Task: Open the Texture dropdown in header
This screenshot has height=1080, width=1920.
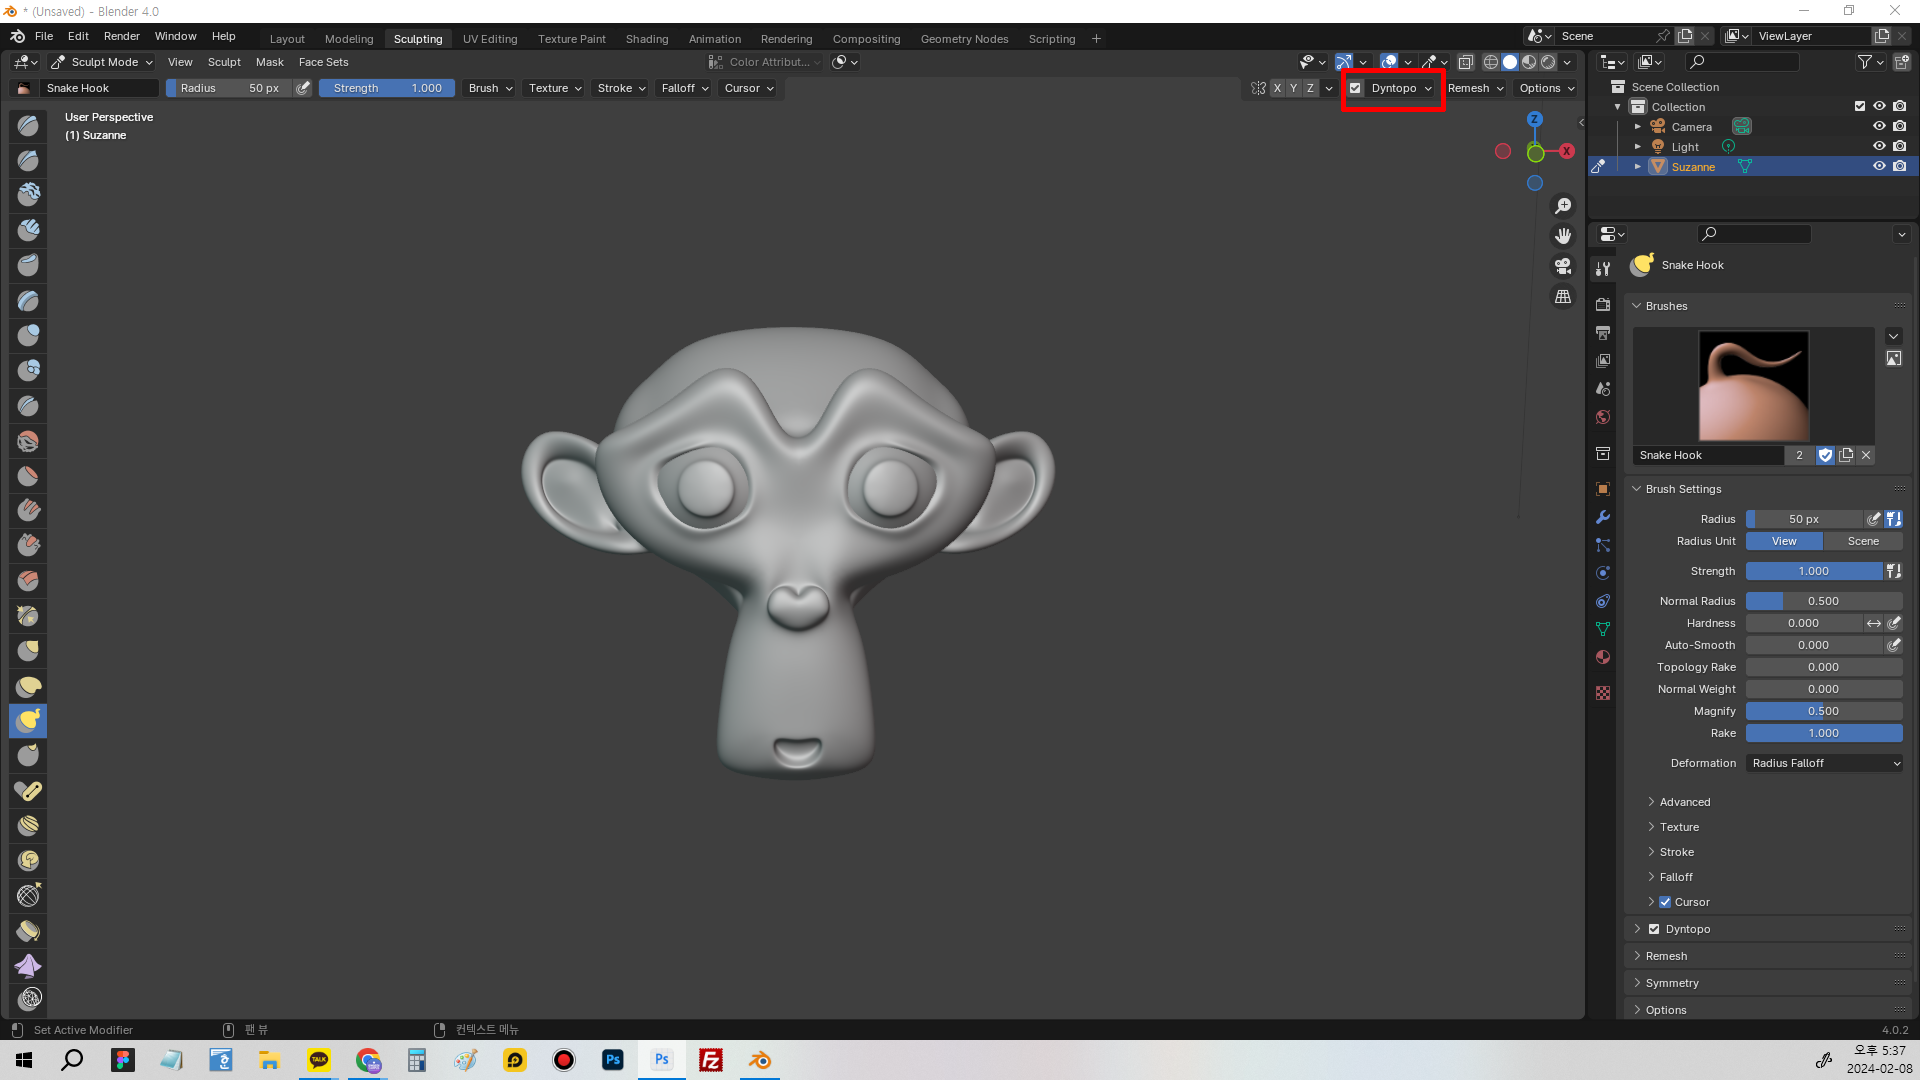Action: [555, 88]
